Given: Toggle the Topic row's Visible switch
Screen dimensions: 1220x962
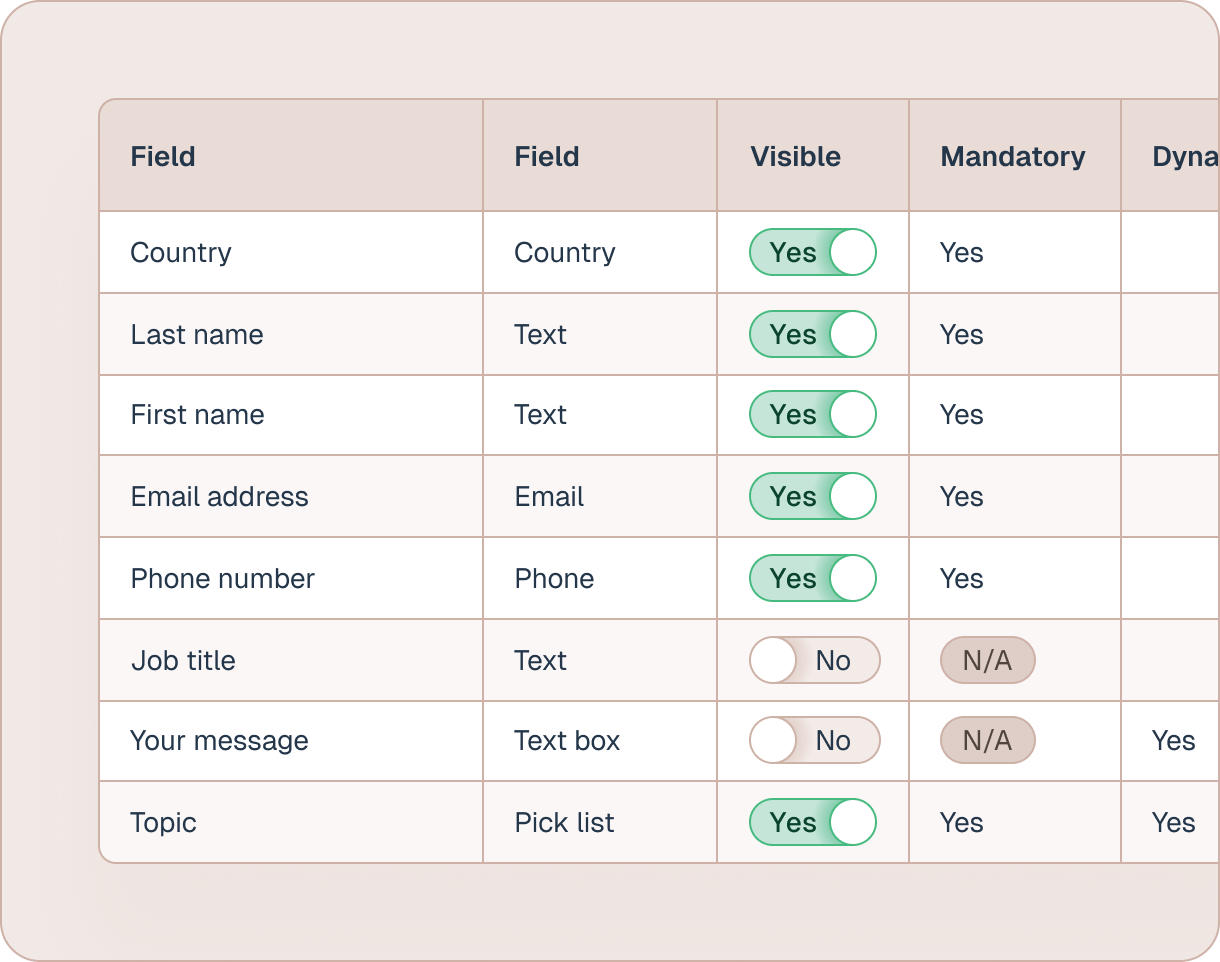Looking at the screenshot, I should point(812,822).
